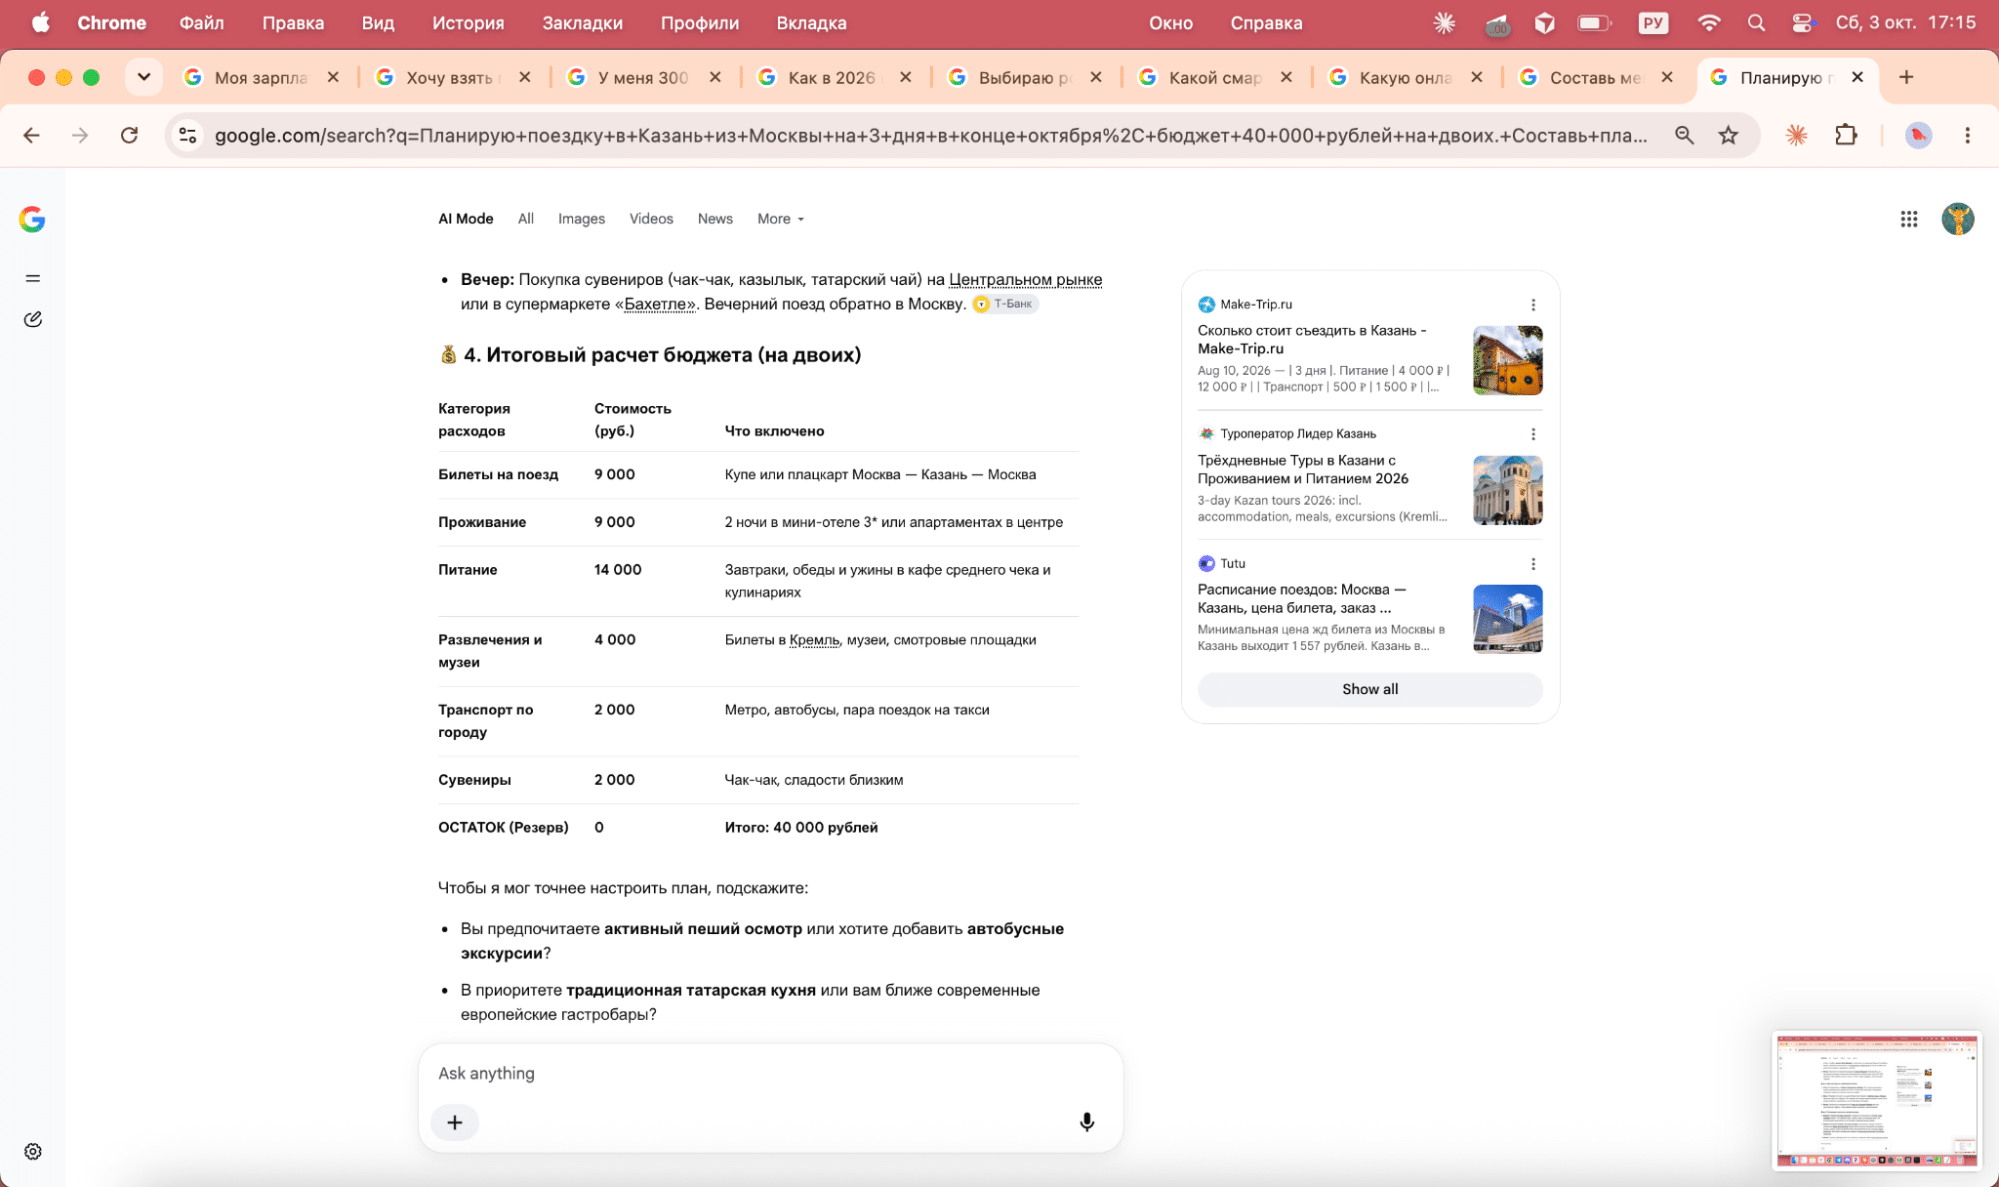
Task: Open the Chrome three-dot menu
Action: coord(1967,135)
